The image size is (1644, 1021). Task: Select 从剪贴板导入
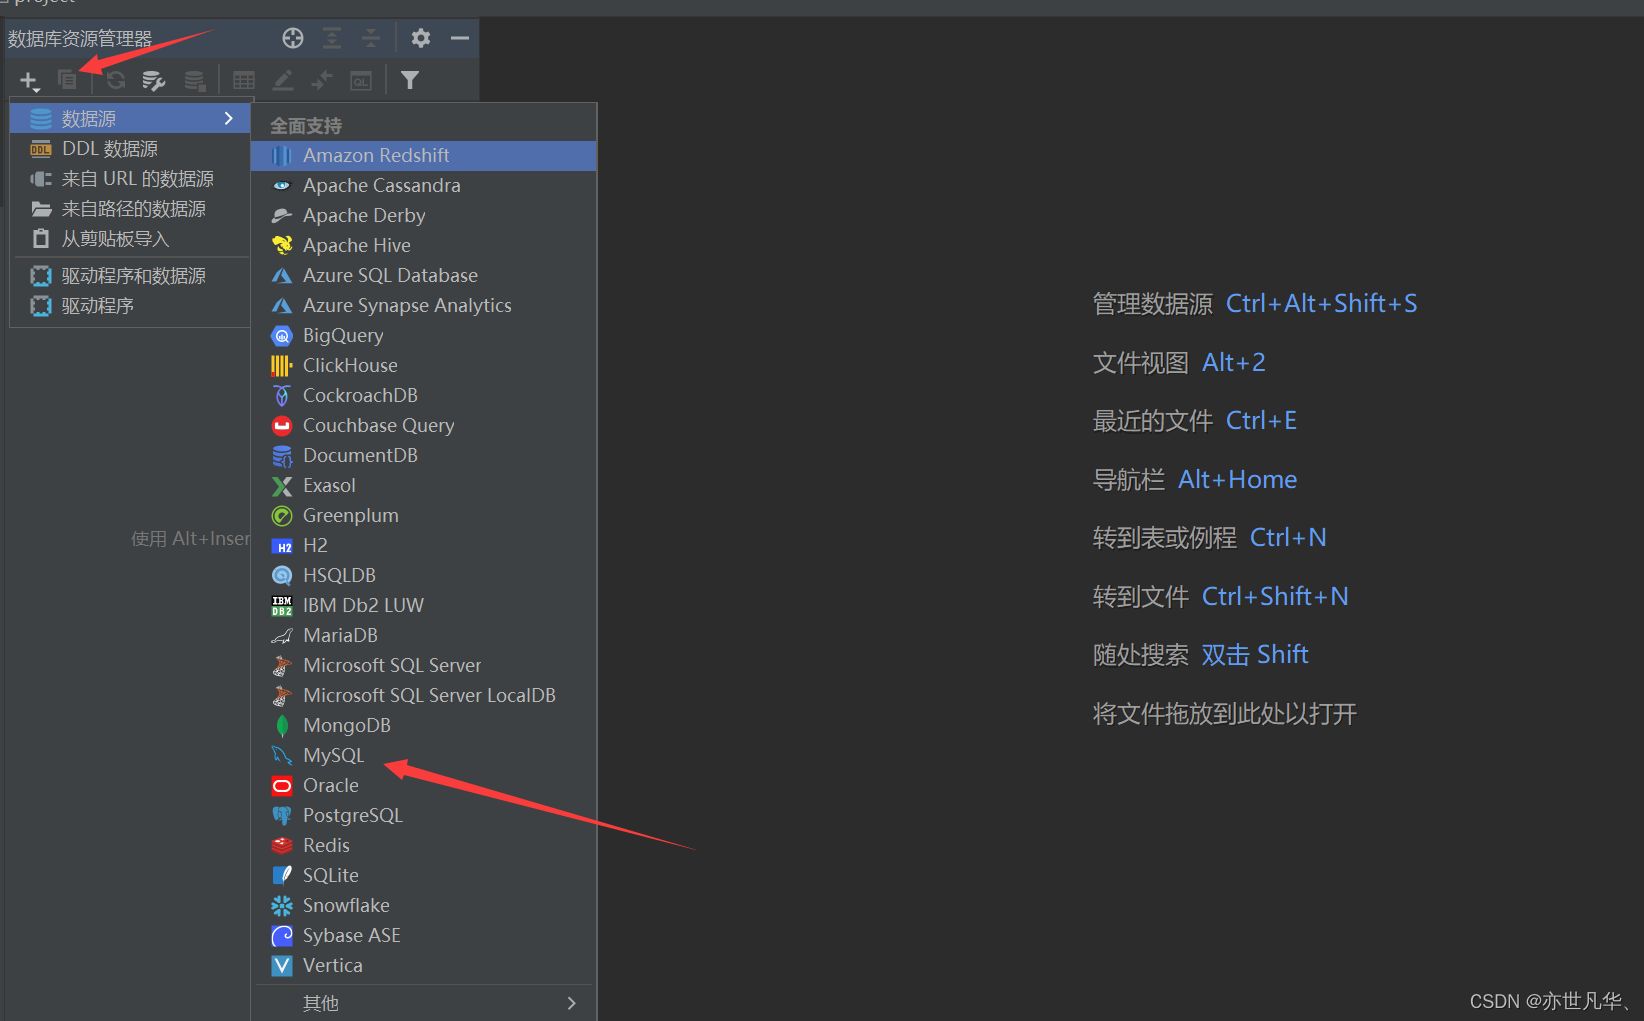tap(130, 238)
